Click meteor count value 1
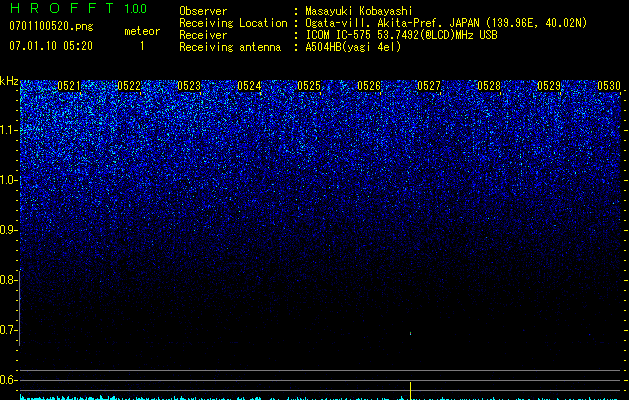629x400 pixels. point(142,46)
